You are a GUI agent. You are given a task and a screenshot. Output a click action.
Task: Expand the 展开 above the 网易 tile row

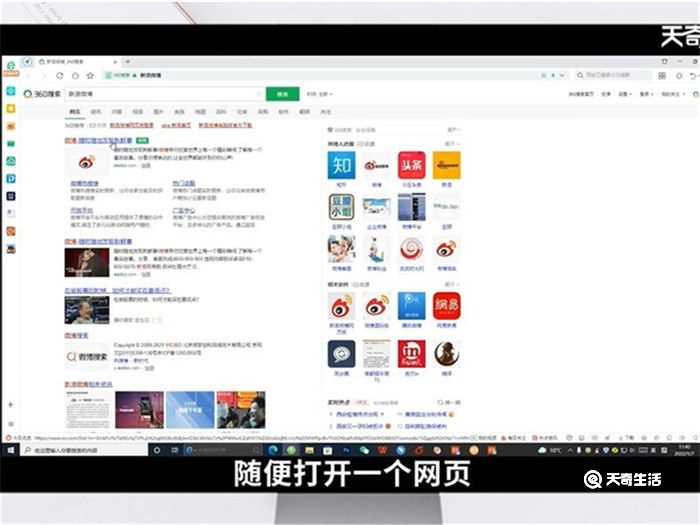click(451, 284)
